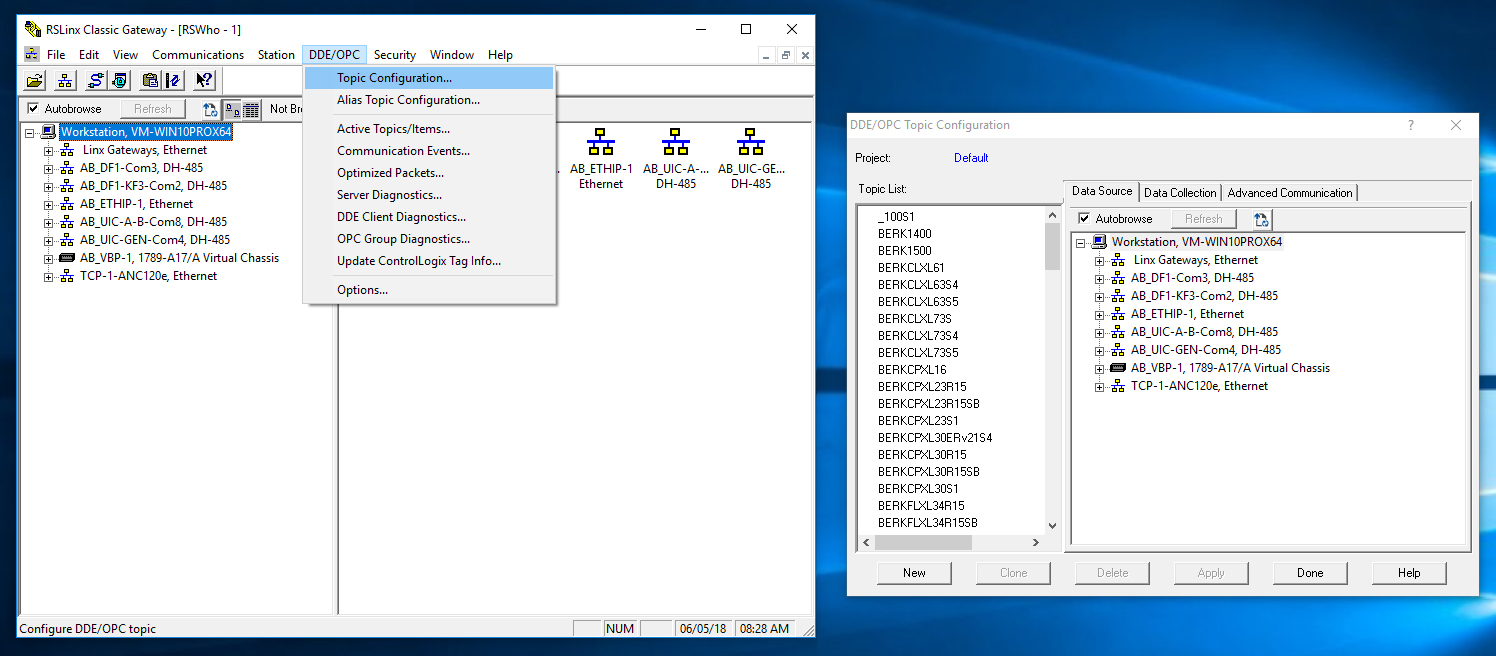Switch to the Data Collection tab
The height and width of the screenshot is (656, 1496).
pyautogui.click(x=1180, y=193)
